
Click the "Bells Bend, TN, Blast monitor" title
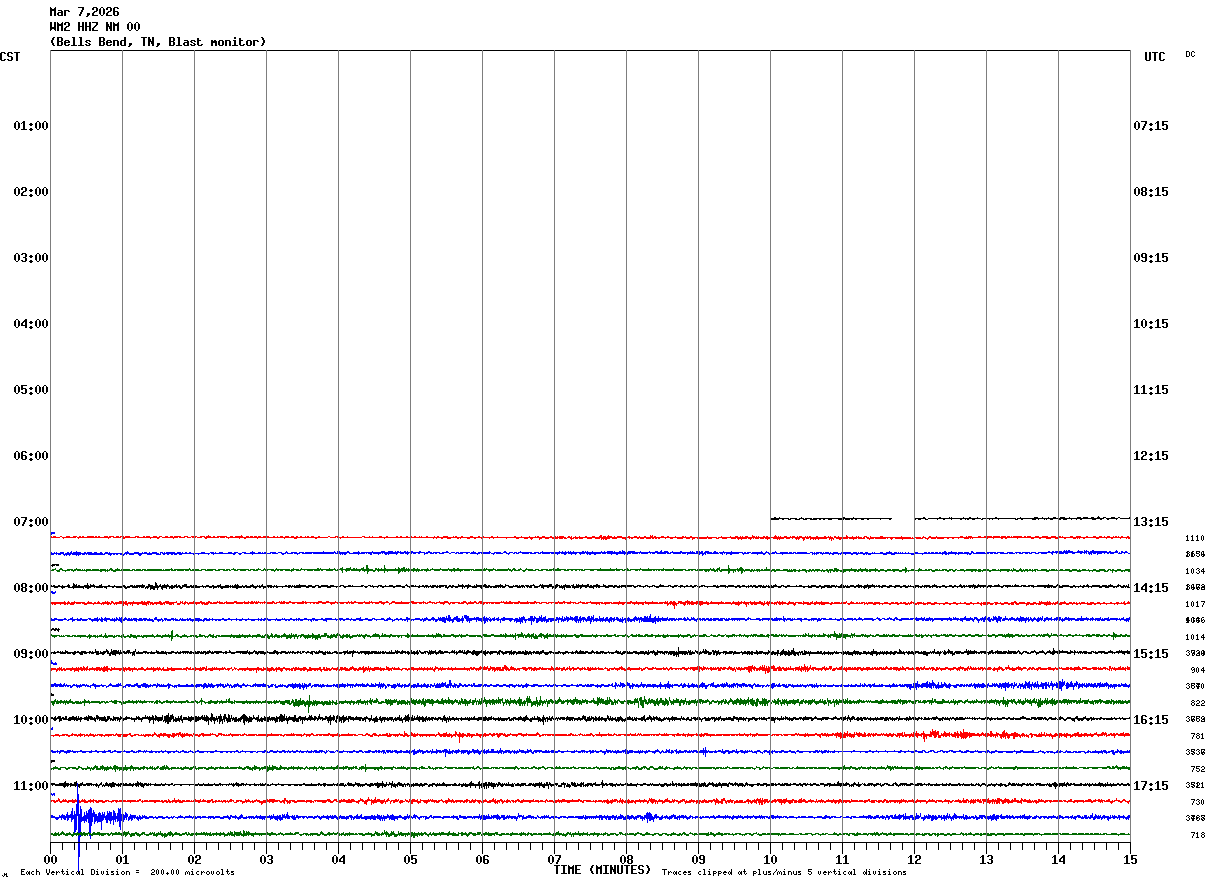[158, 42]
